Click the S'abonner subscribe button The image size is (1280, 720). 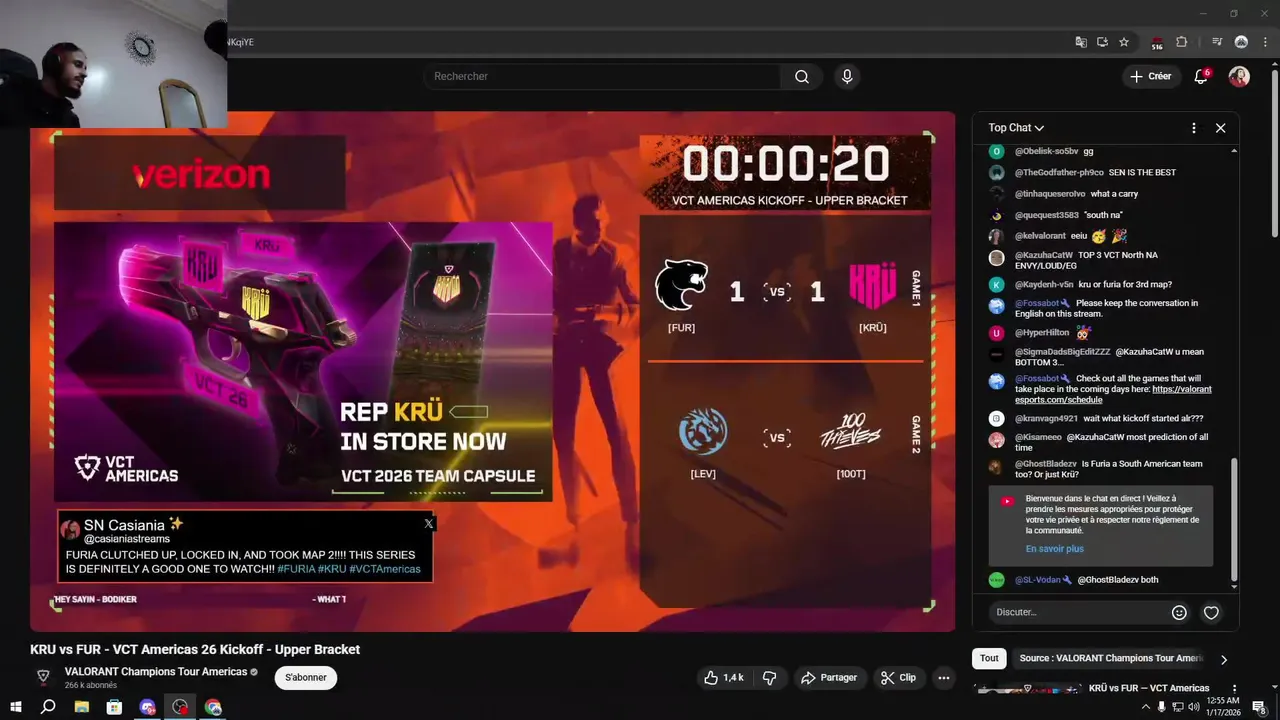coord(306,677)
